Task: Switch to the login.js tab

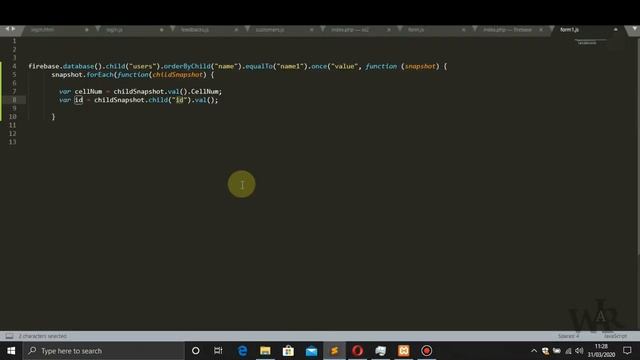Action: pyautogui.click(x=114, y=30)
